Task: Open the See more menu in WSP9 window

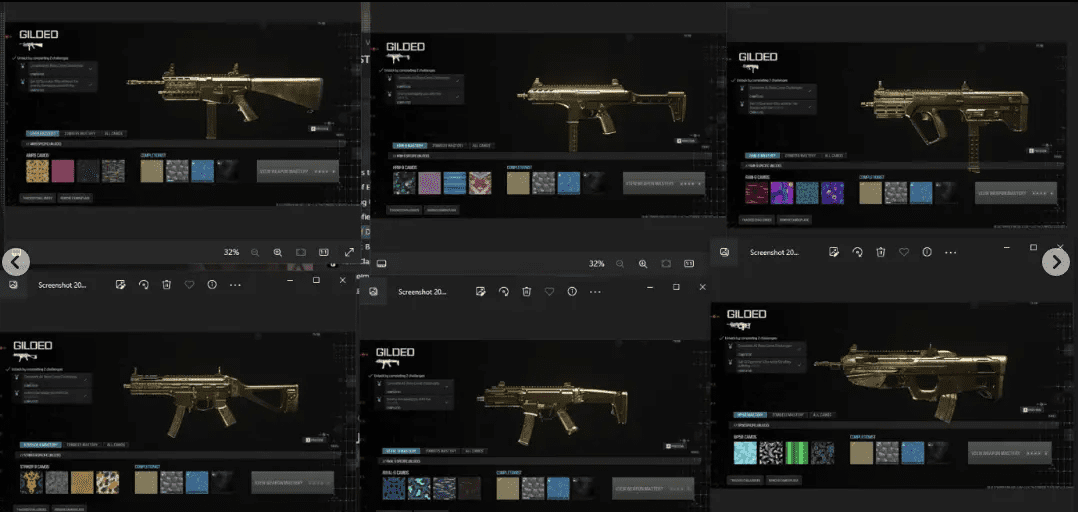Action: pyautogui.click(x=951, y=252)
